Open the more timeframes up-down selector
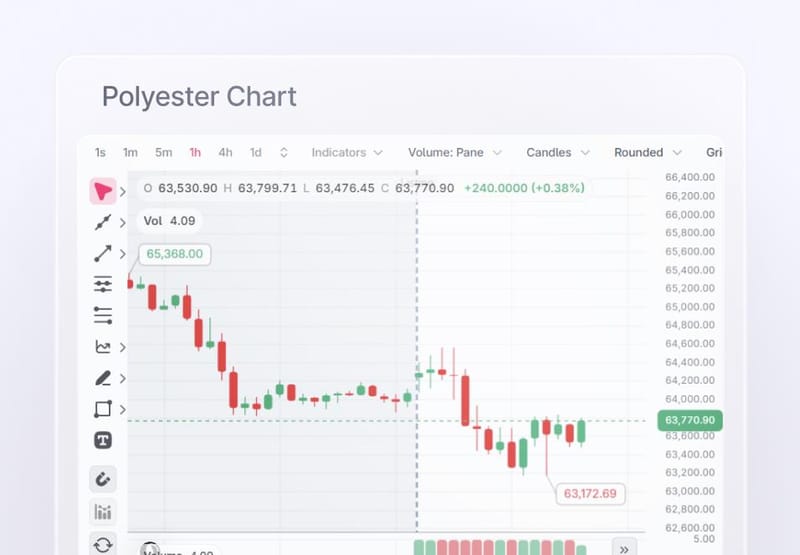The image size is (800, 555). pos(284,153)
